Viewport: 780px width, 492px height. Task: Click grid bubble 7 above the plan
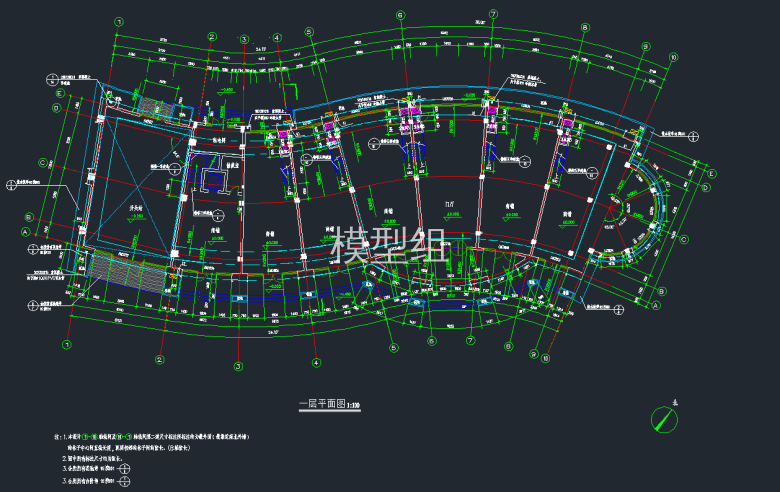click(x=493, y=14)
